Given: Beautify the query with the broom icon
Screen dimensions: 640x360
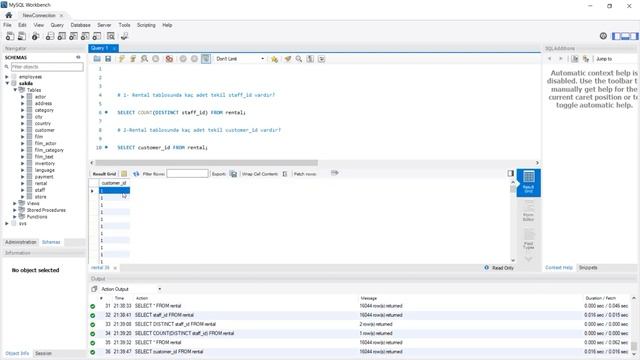Looking at the screenshot, I should pos(288,59).
